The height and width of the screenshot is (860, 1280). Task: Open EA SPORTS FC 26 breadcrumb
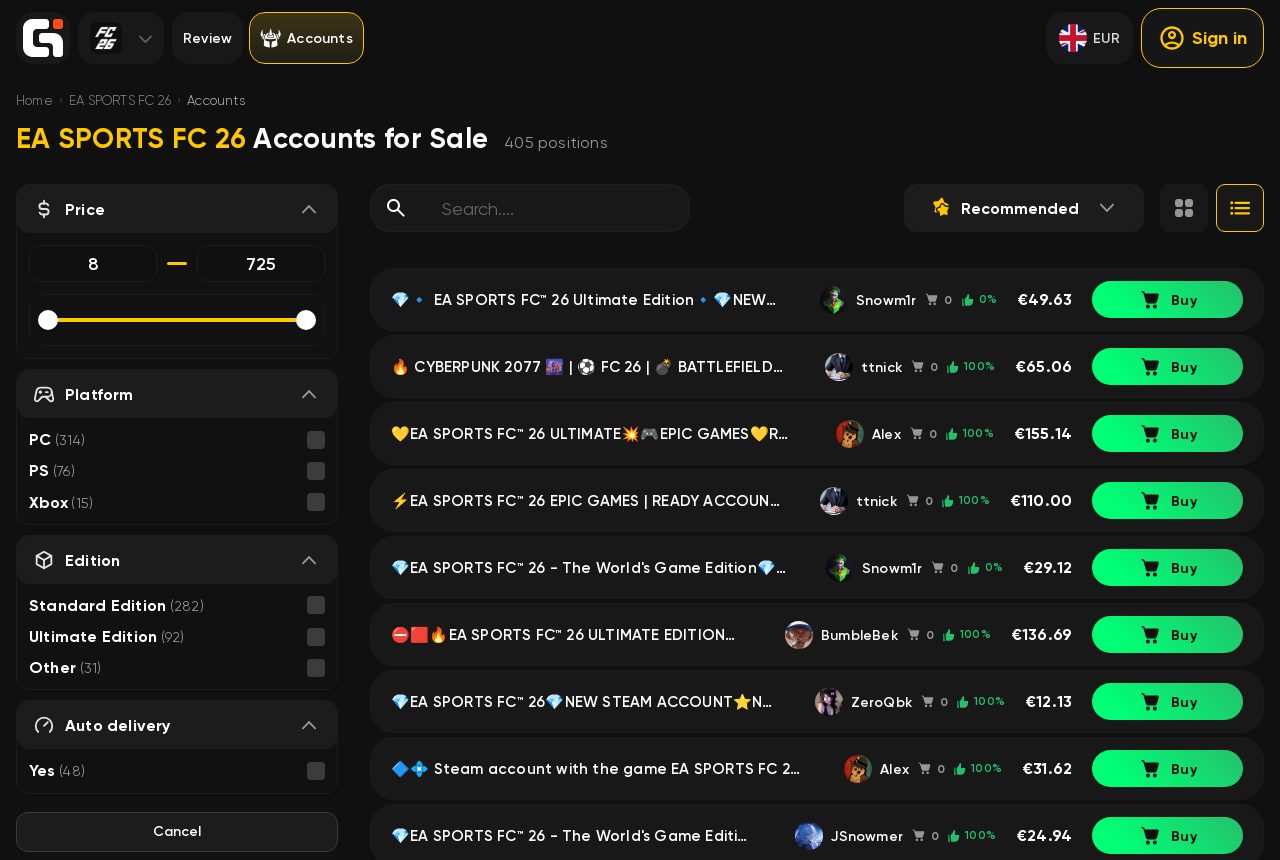(x=120, y=101)
